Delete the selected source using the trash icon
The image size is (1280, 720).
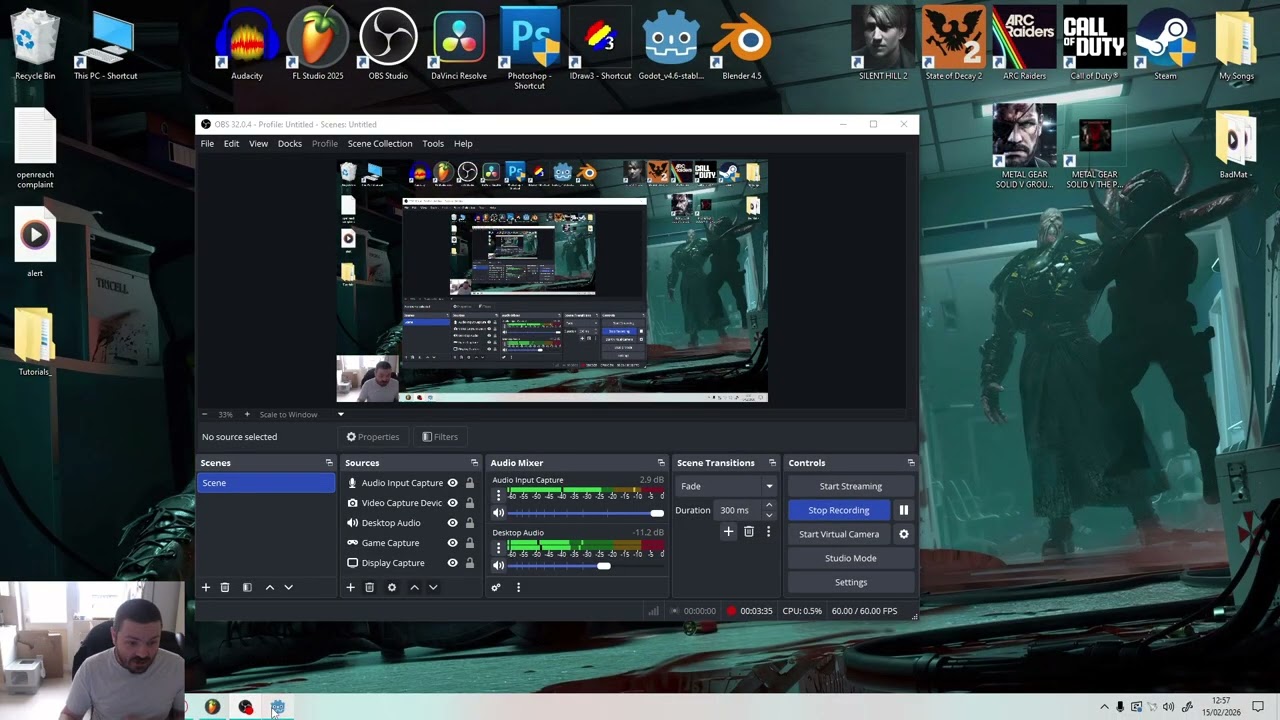click(369, 587)
